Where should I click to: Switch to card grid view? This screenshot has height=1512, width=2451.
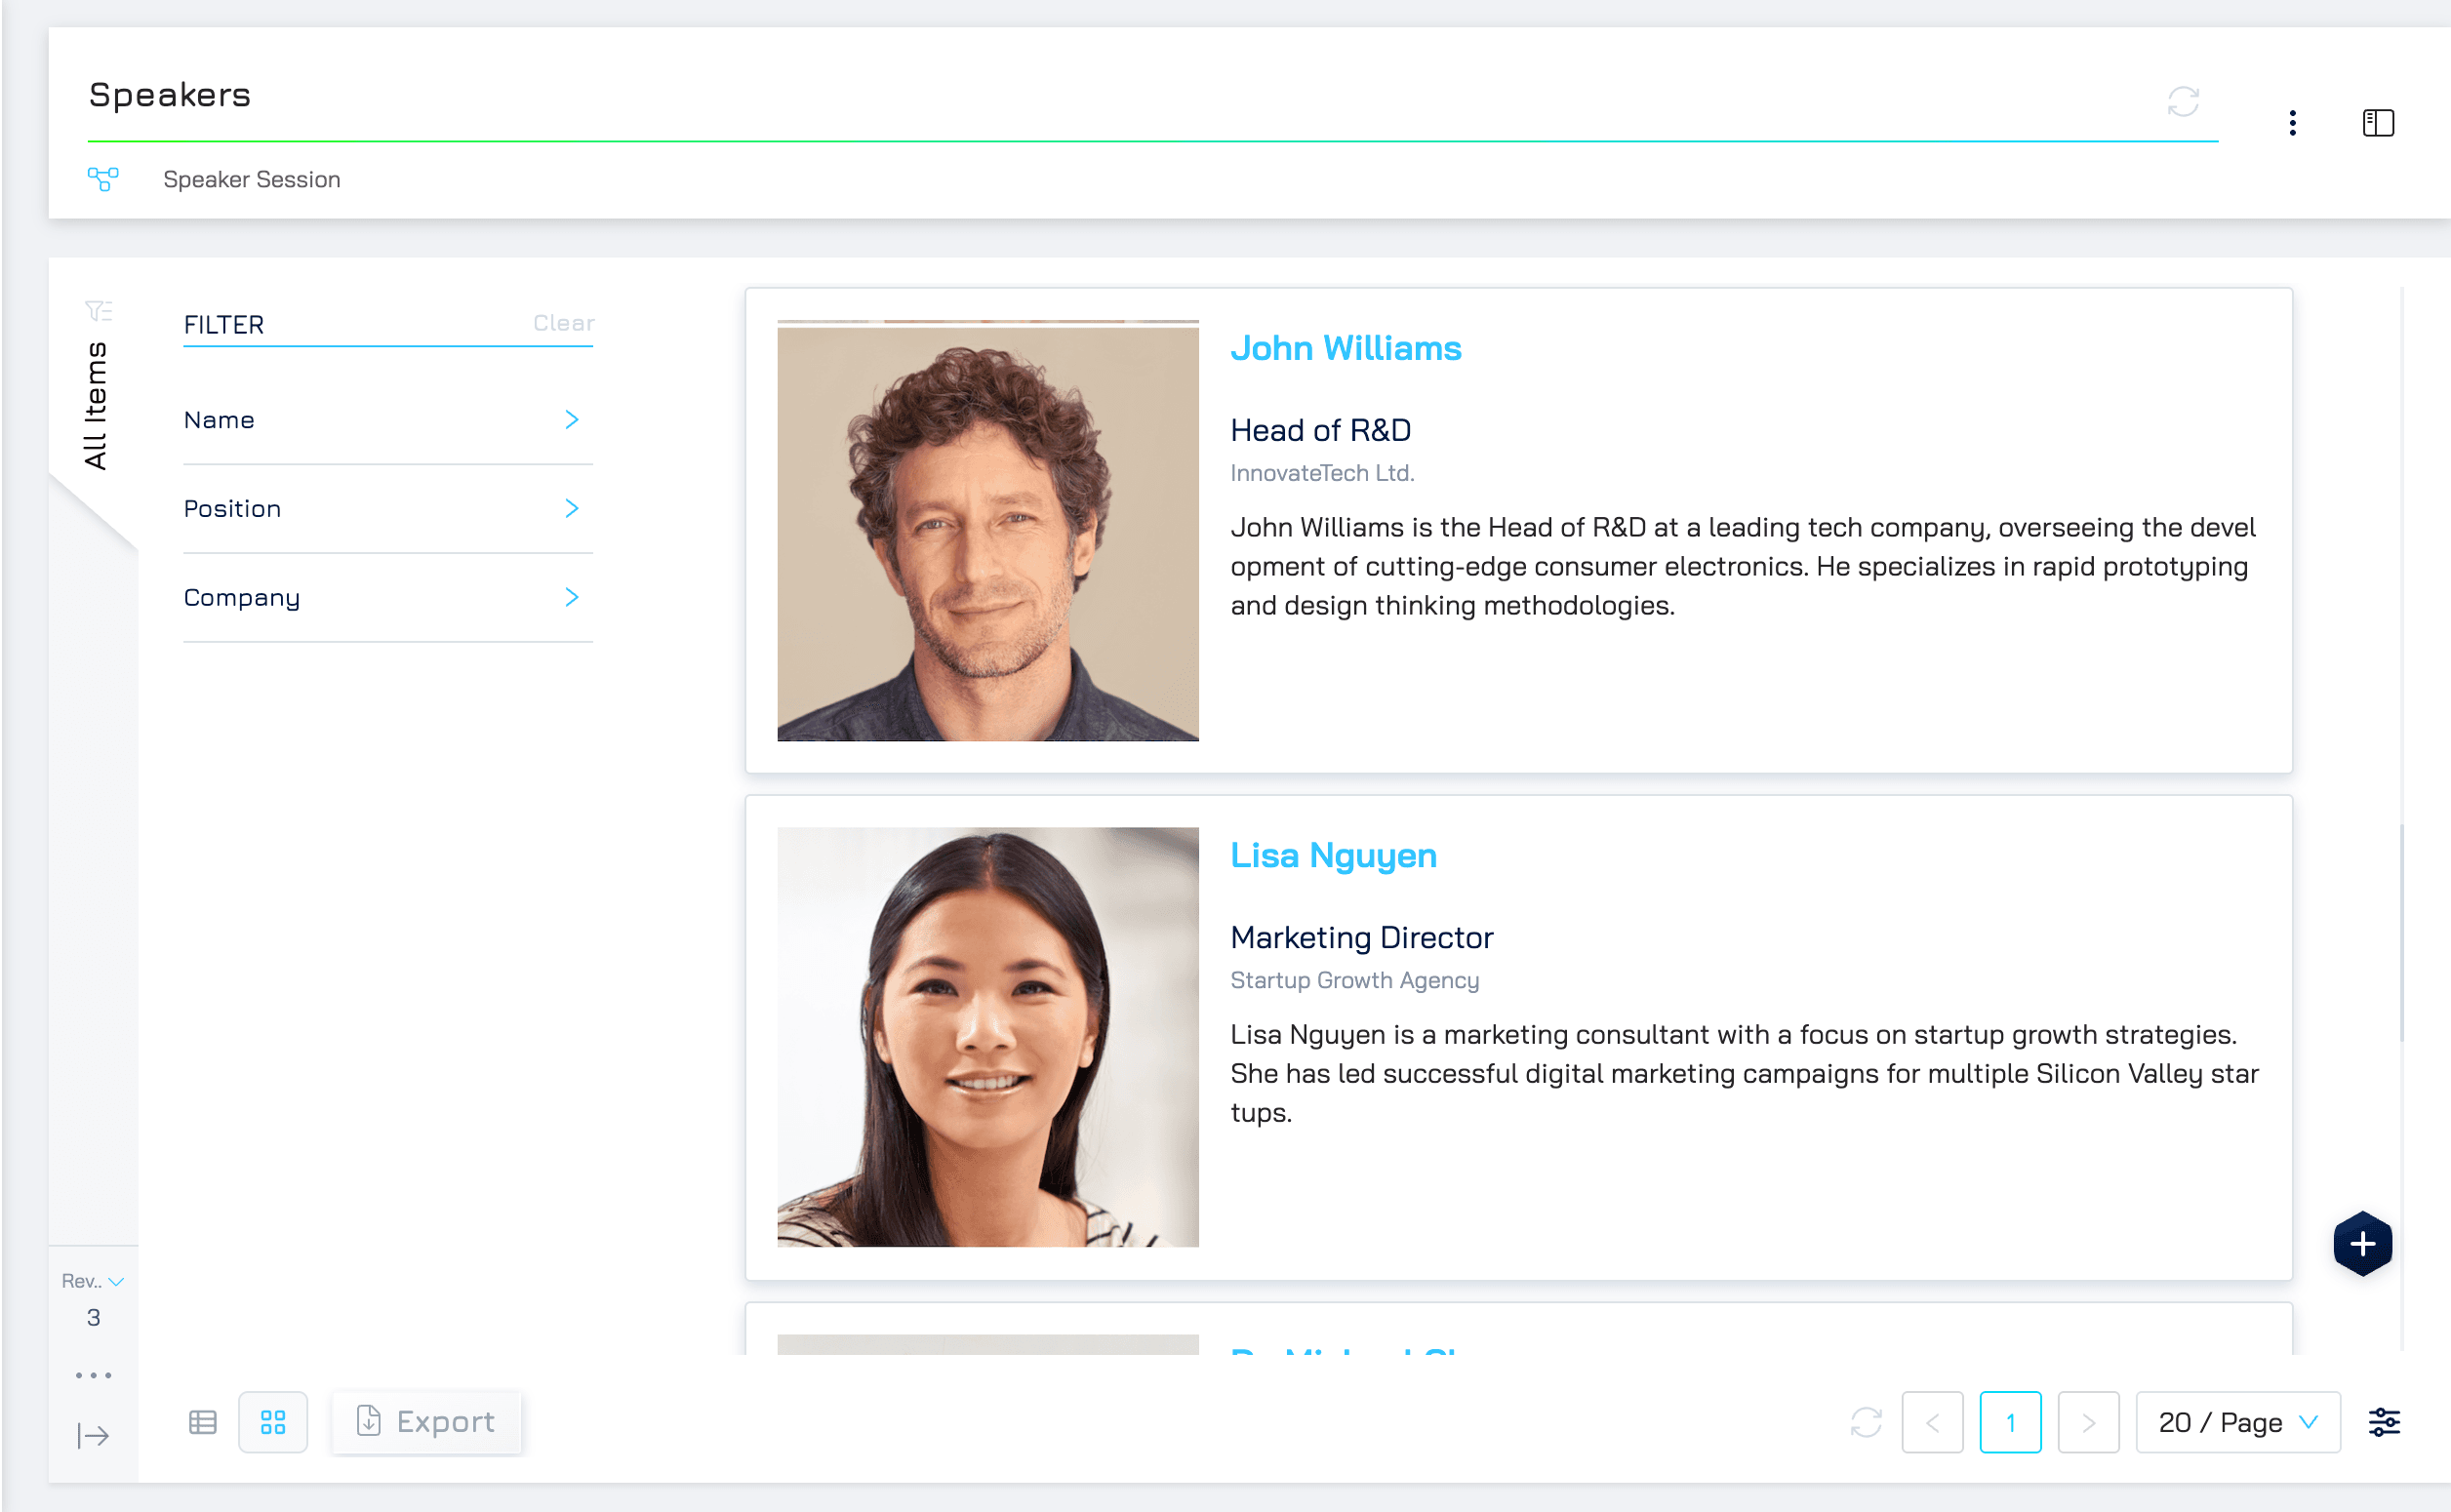pyautogui.click(x=273, y=1423)
